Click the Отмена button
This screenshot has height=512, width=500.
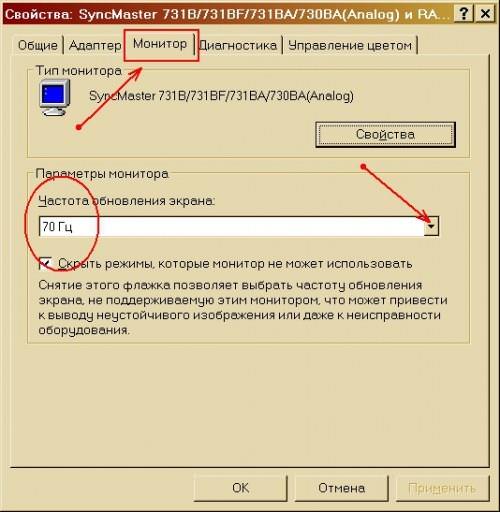tap(341, 488)
